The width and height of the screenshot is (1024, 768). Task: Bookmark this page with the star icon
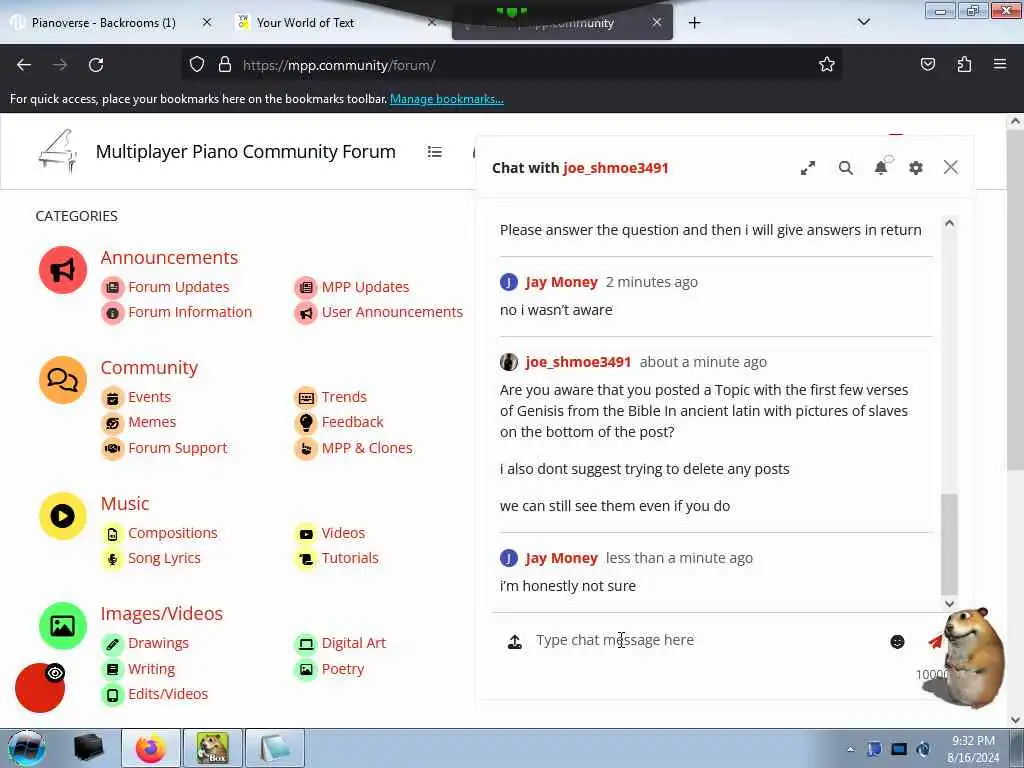click(827, 64)
